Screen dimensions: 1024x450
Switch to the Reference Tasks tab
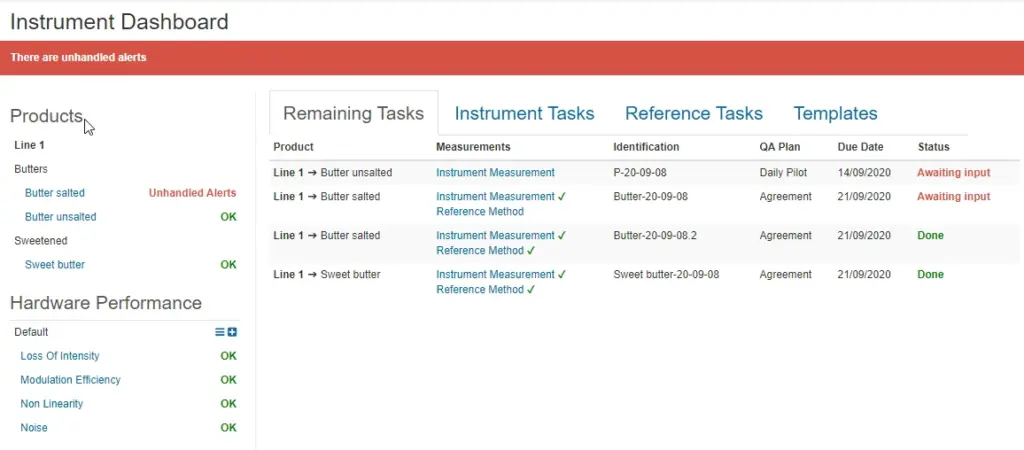pyautogui.click(x=694, y=114)
